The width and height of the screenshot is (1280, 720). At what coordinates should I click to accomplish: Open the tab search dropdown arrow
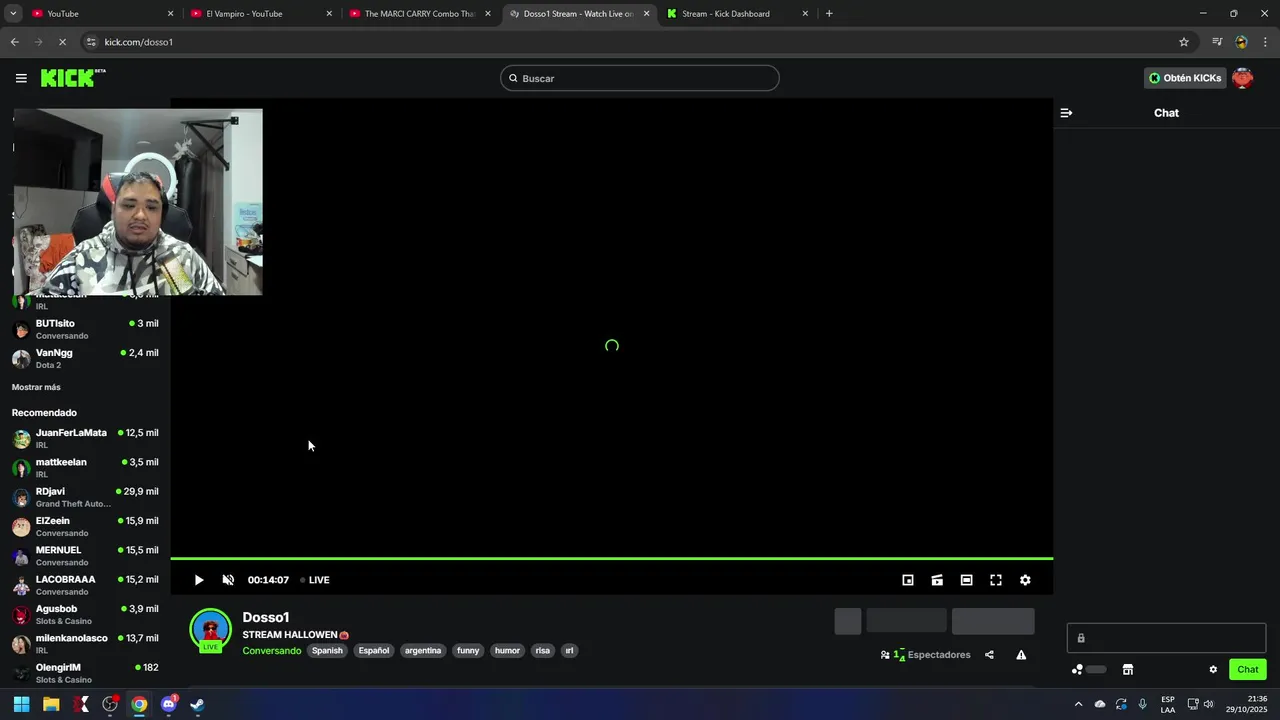coord(13,14)
